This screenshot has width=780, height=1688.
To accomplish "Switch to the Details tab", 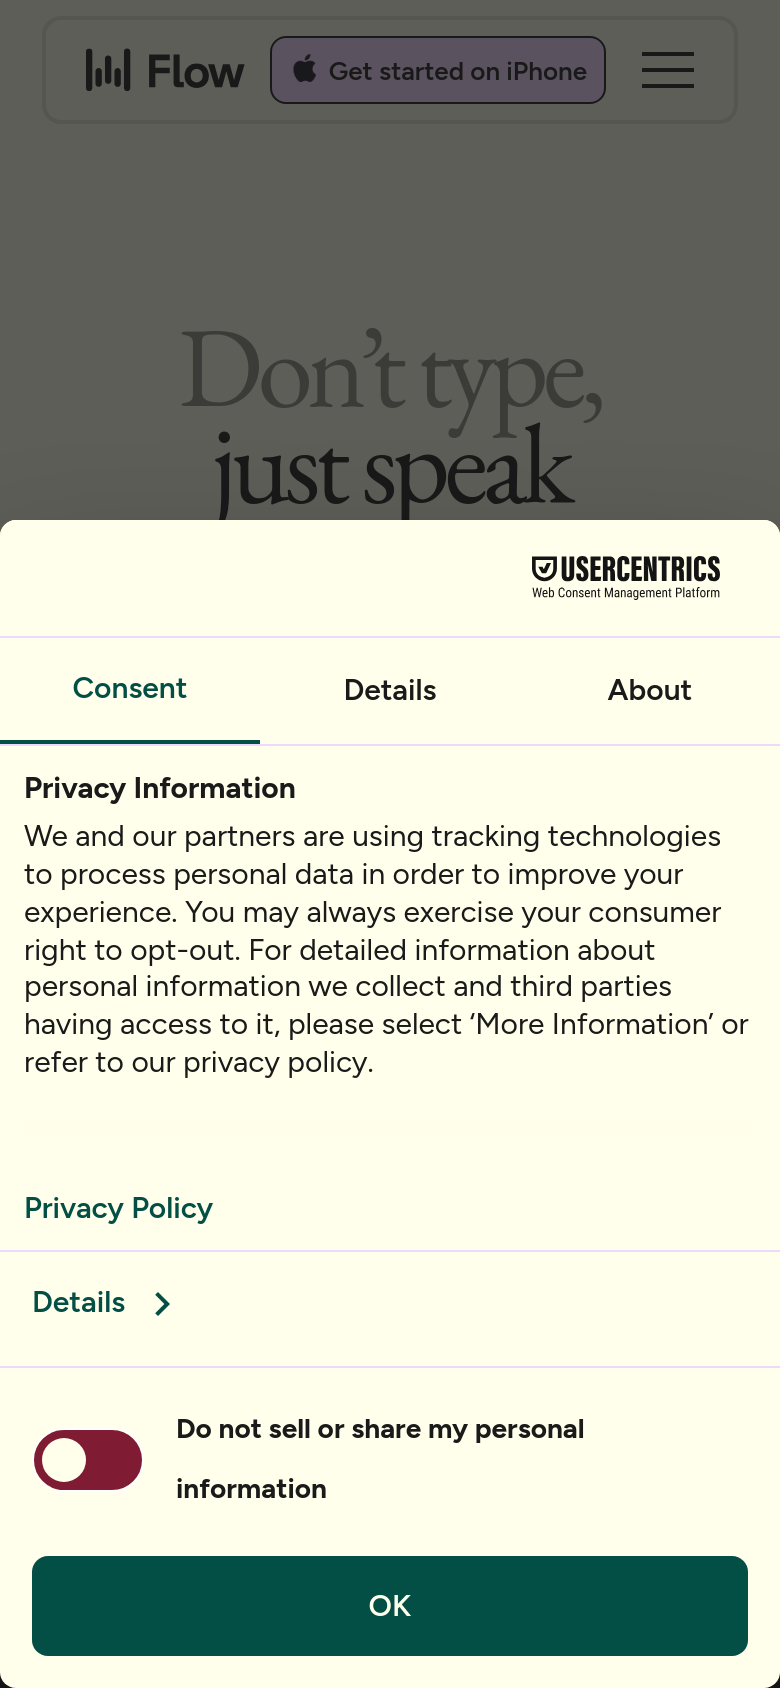I will coord(390,690).
